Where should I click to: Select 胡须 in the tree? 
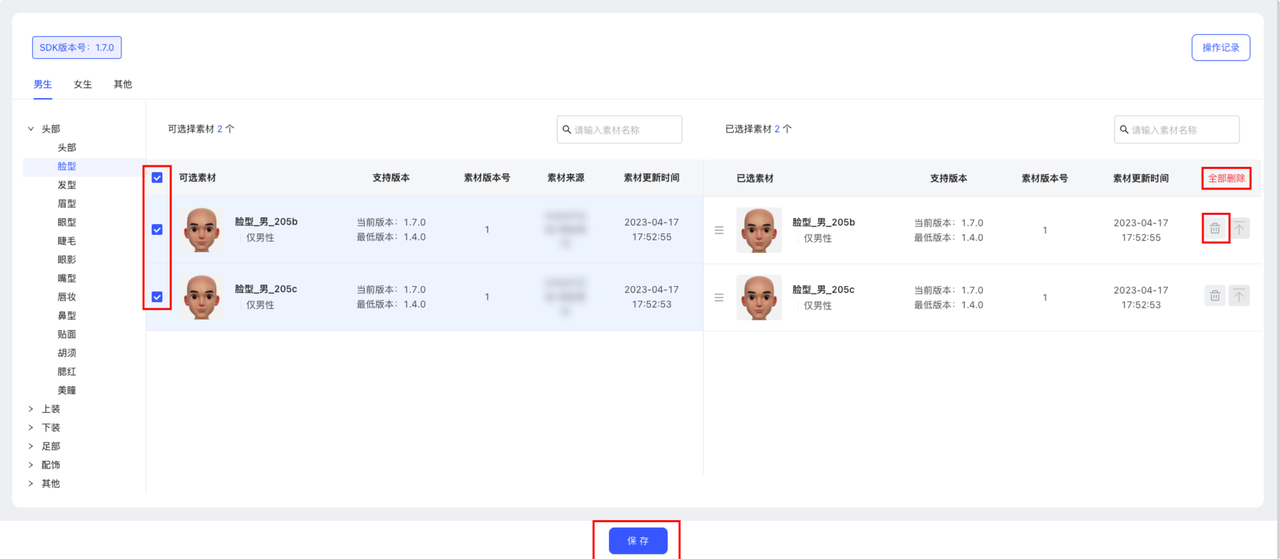[67, 353]
